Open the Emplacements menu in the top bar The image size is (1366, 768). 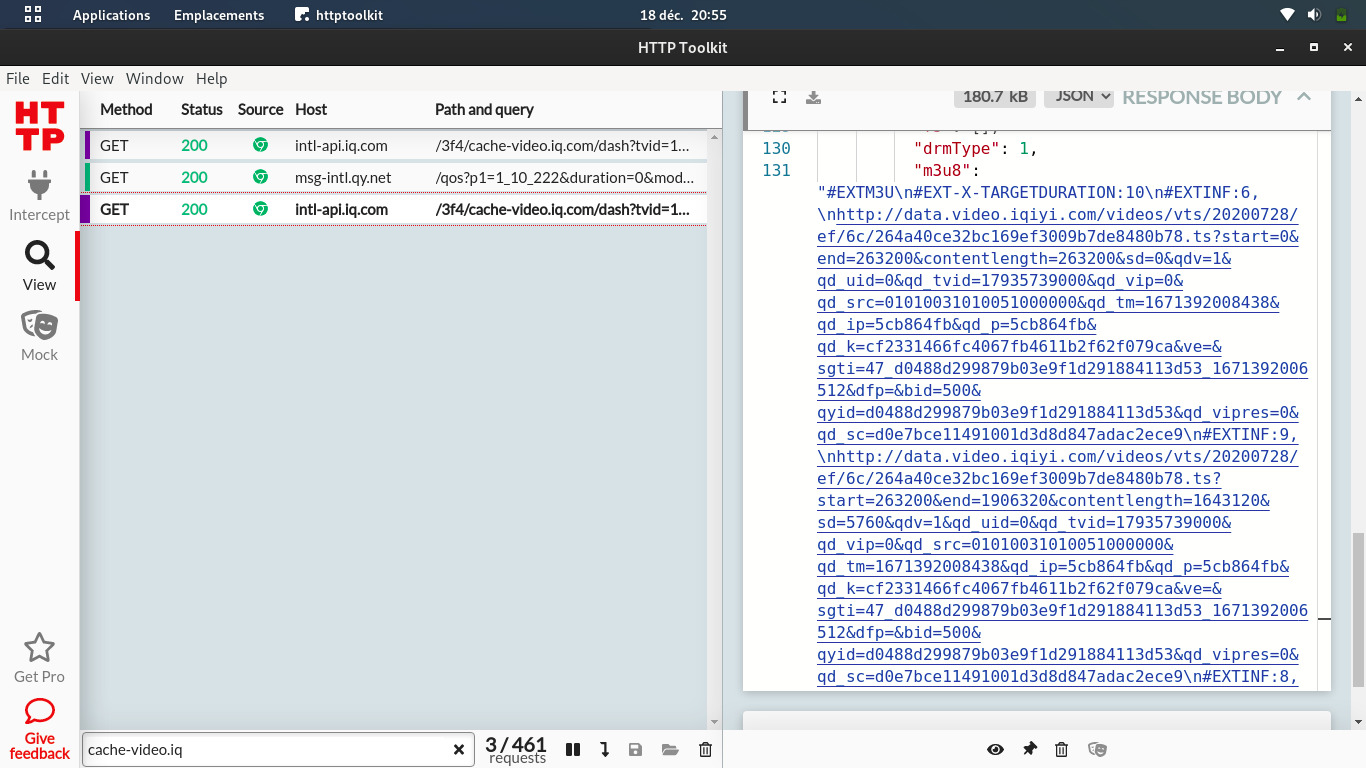tap(219, 15)
